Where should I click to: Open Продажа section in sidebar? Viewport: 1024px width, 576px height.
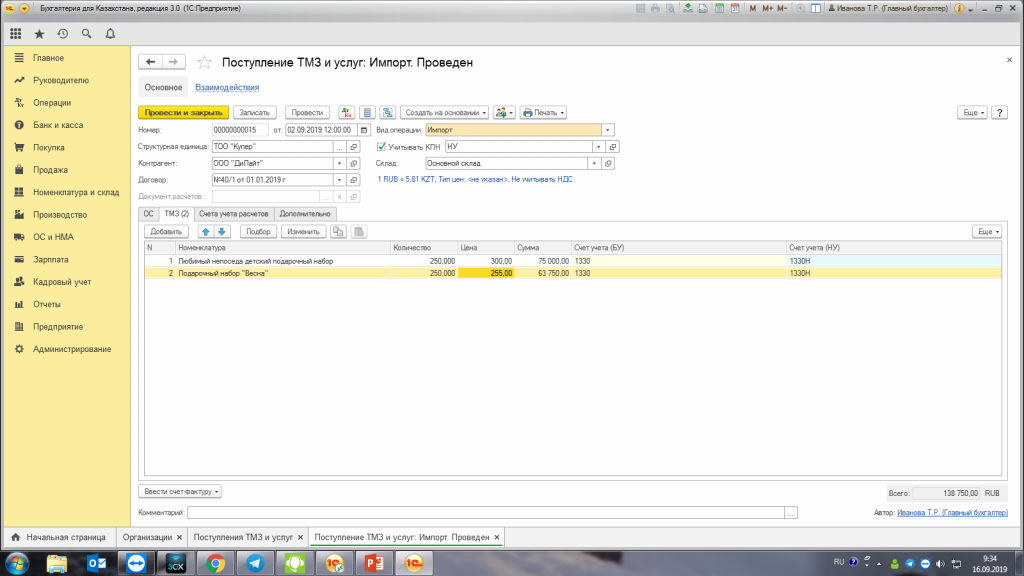coord(50,170)
